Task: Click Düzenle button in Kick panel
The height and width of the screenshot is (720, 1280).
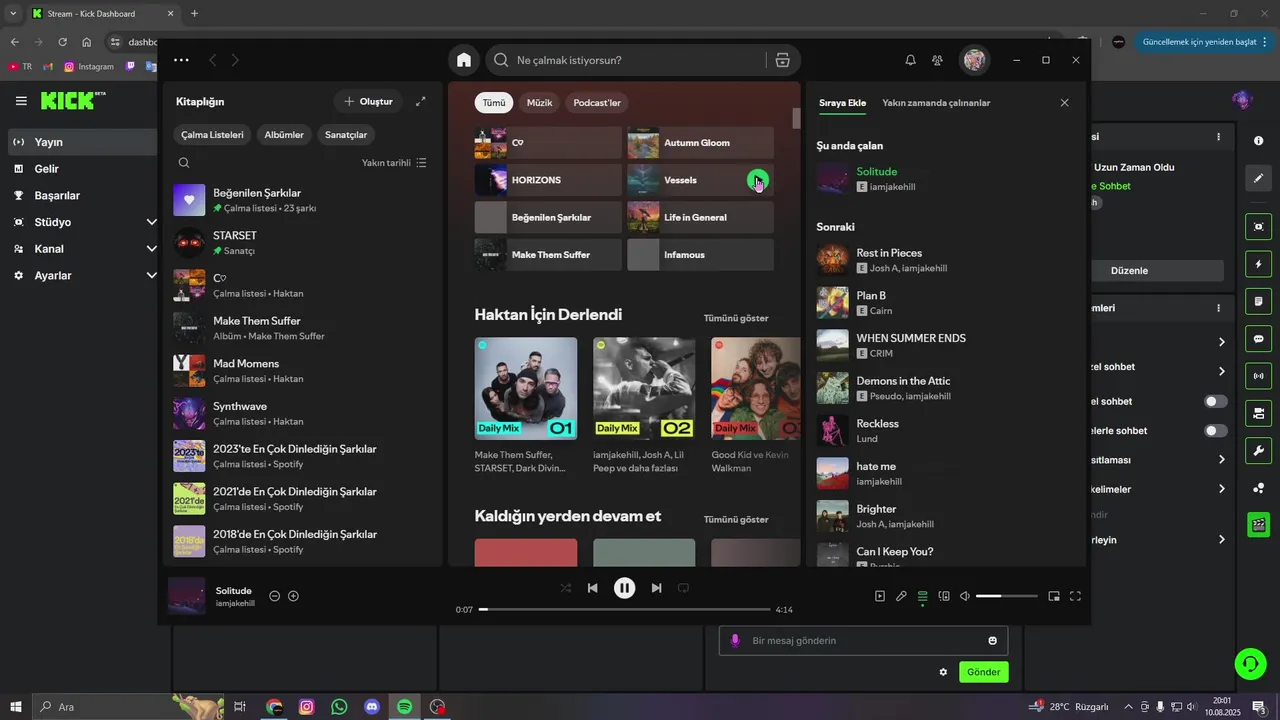Action: [1129, 270]
